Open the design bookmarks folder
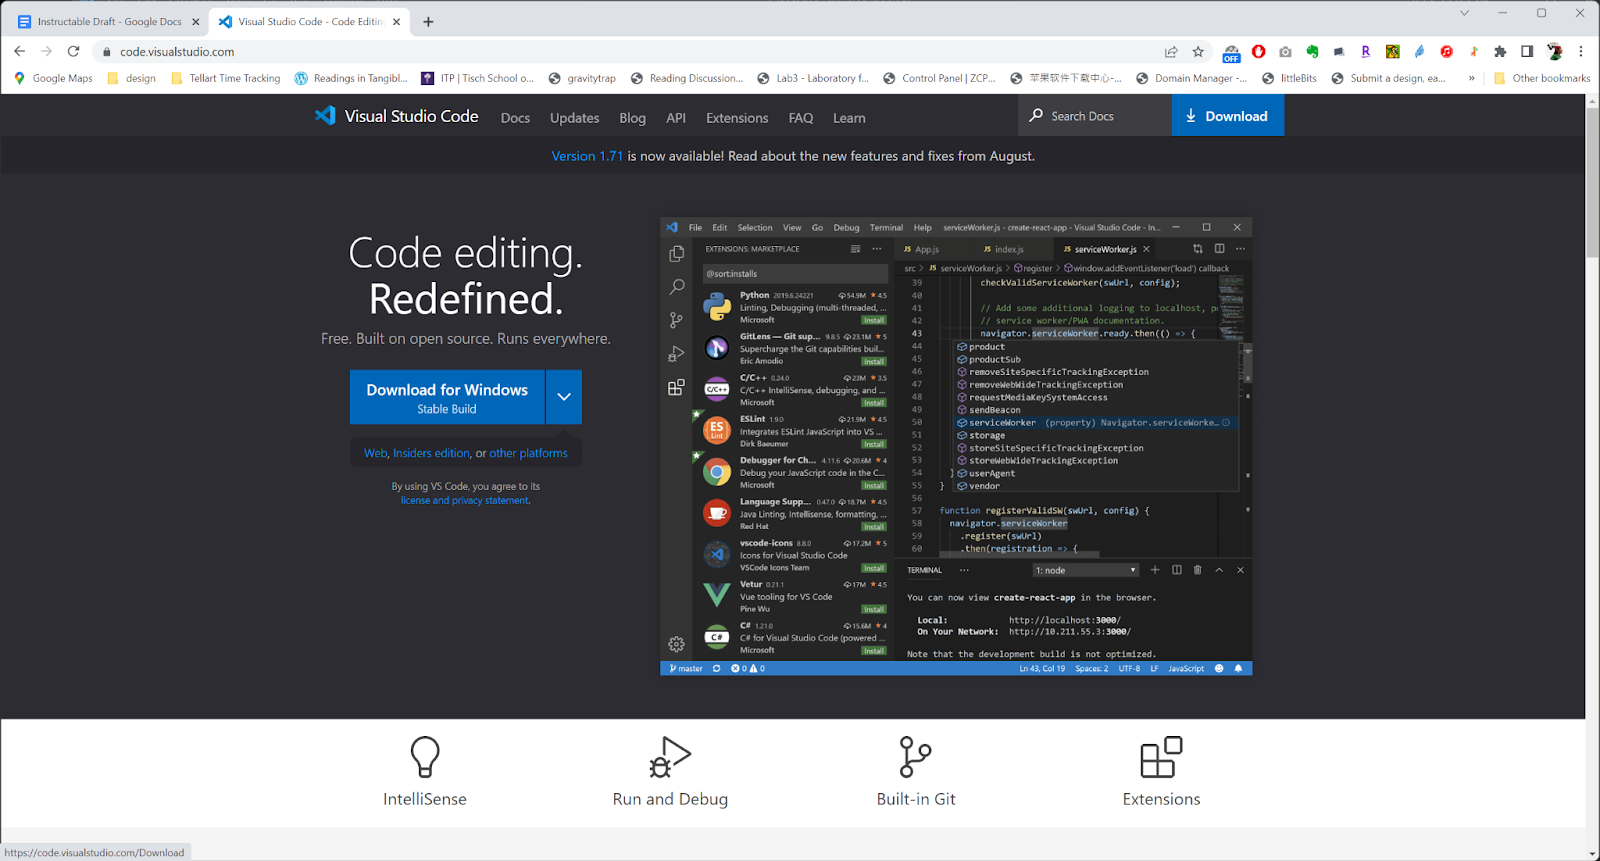 pyautogui.click(x=131, y=78)
